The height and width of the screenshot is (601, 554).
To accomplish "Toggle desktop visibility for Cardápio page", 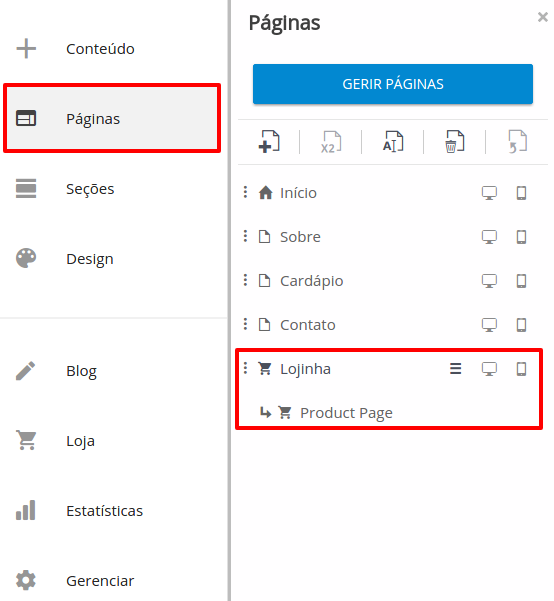I will [x=489, y=281].
